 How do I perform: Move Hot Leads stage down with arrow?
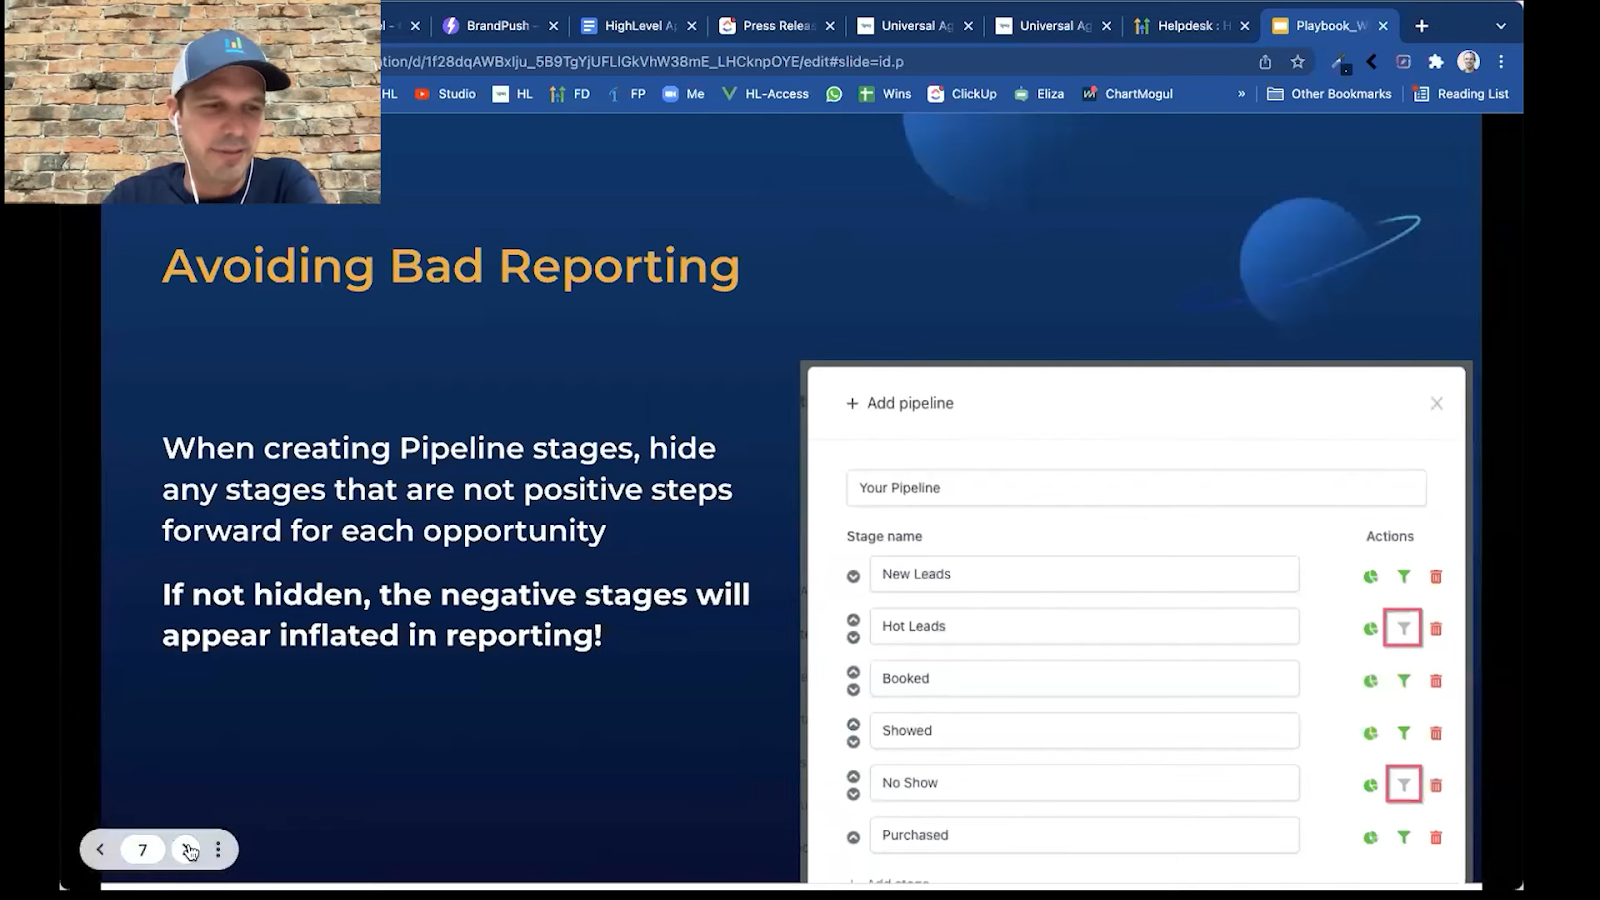pyautogui.click(x=853, y=638)
